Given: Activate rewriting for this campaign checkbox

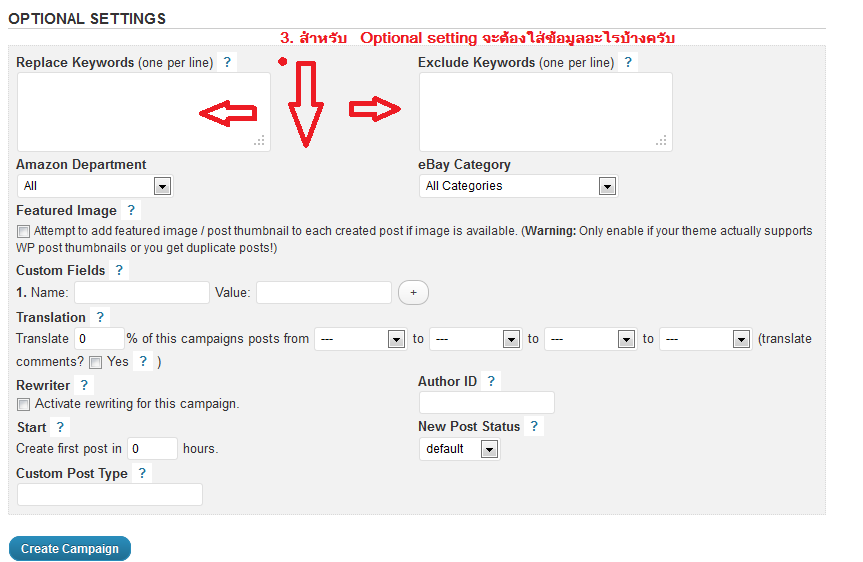Looking at the screenshot, I should pyautogui.click(x=23, y=405).
